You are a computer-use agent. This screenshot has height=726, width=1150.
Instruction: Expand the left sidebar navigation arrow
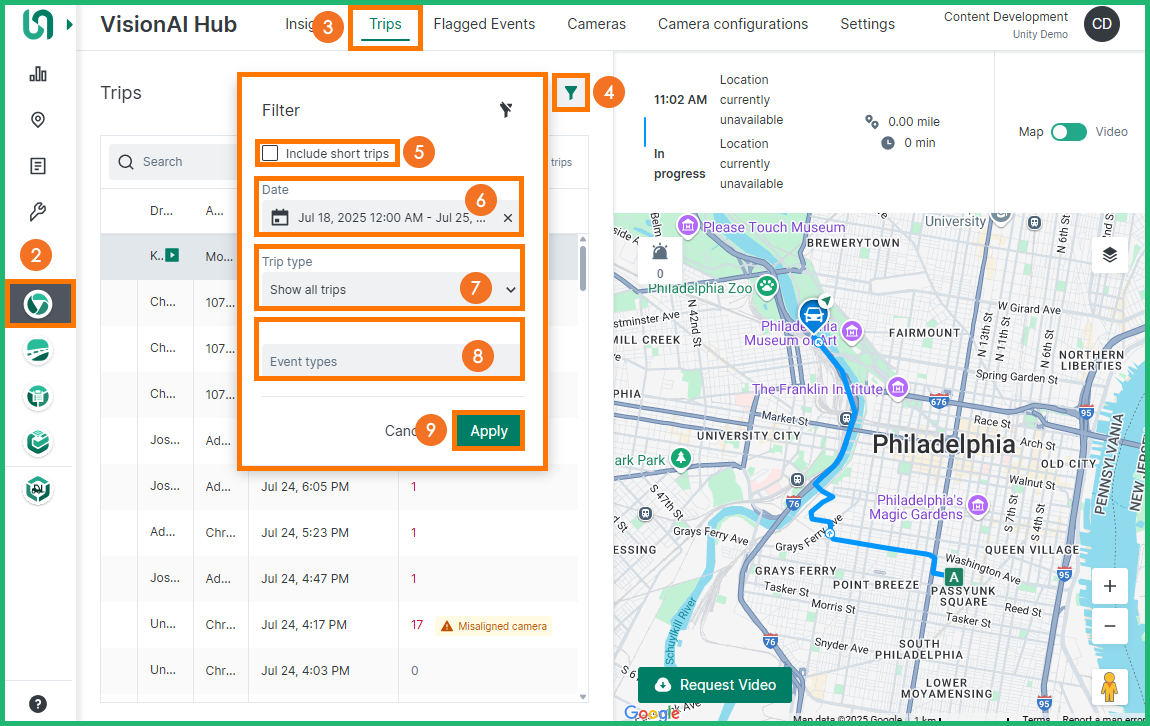tap(70, 24)
